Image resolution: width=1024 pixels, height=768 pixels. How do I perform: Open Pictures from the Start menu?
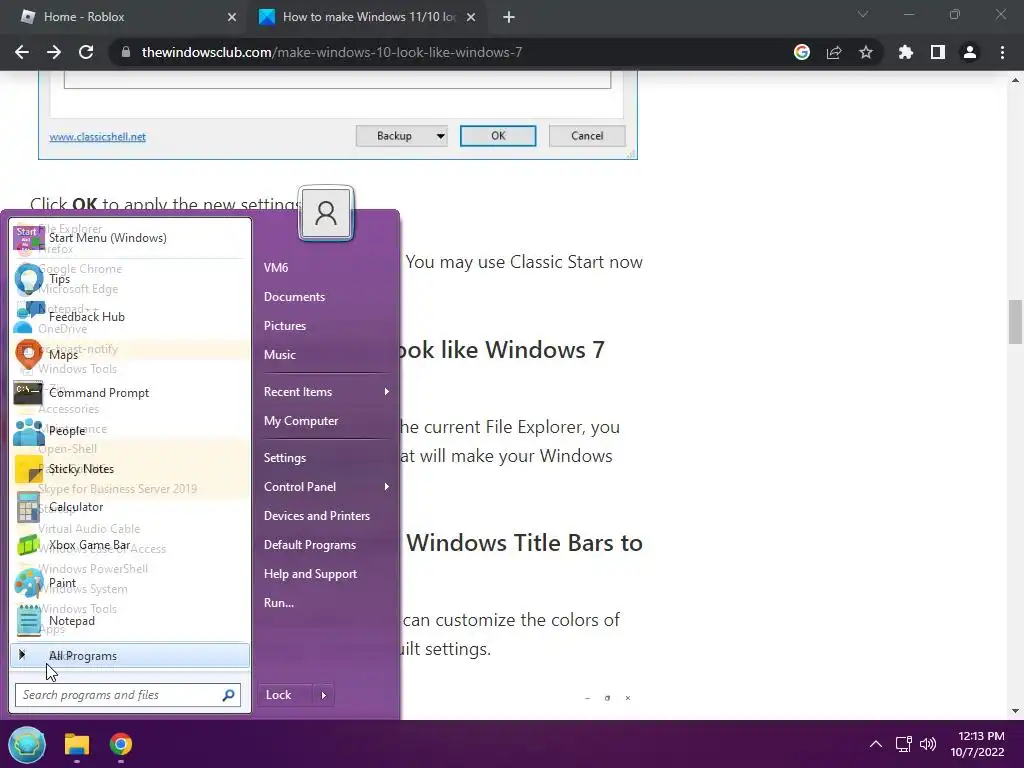click(285, 326)
